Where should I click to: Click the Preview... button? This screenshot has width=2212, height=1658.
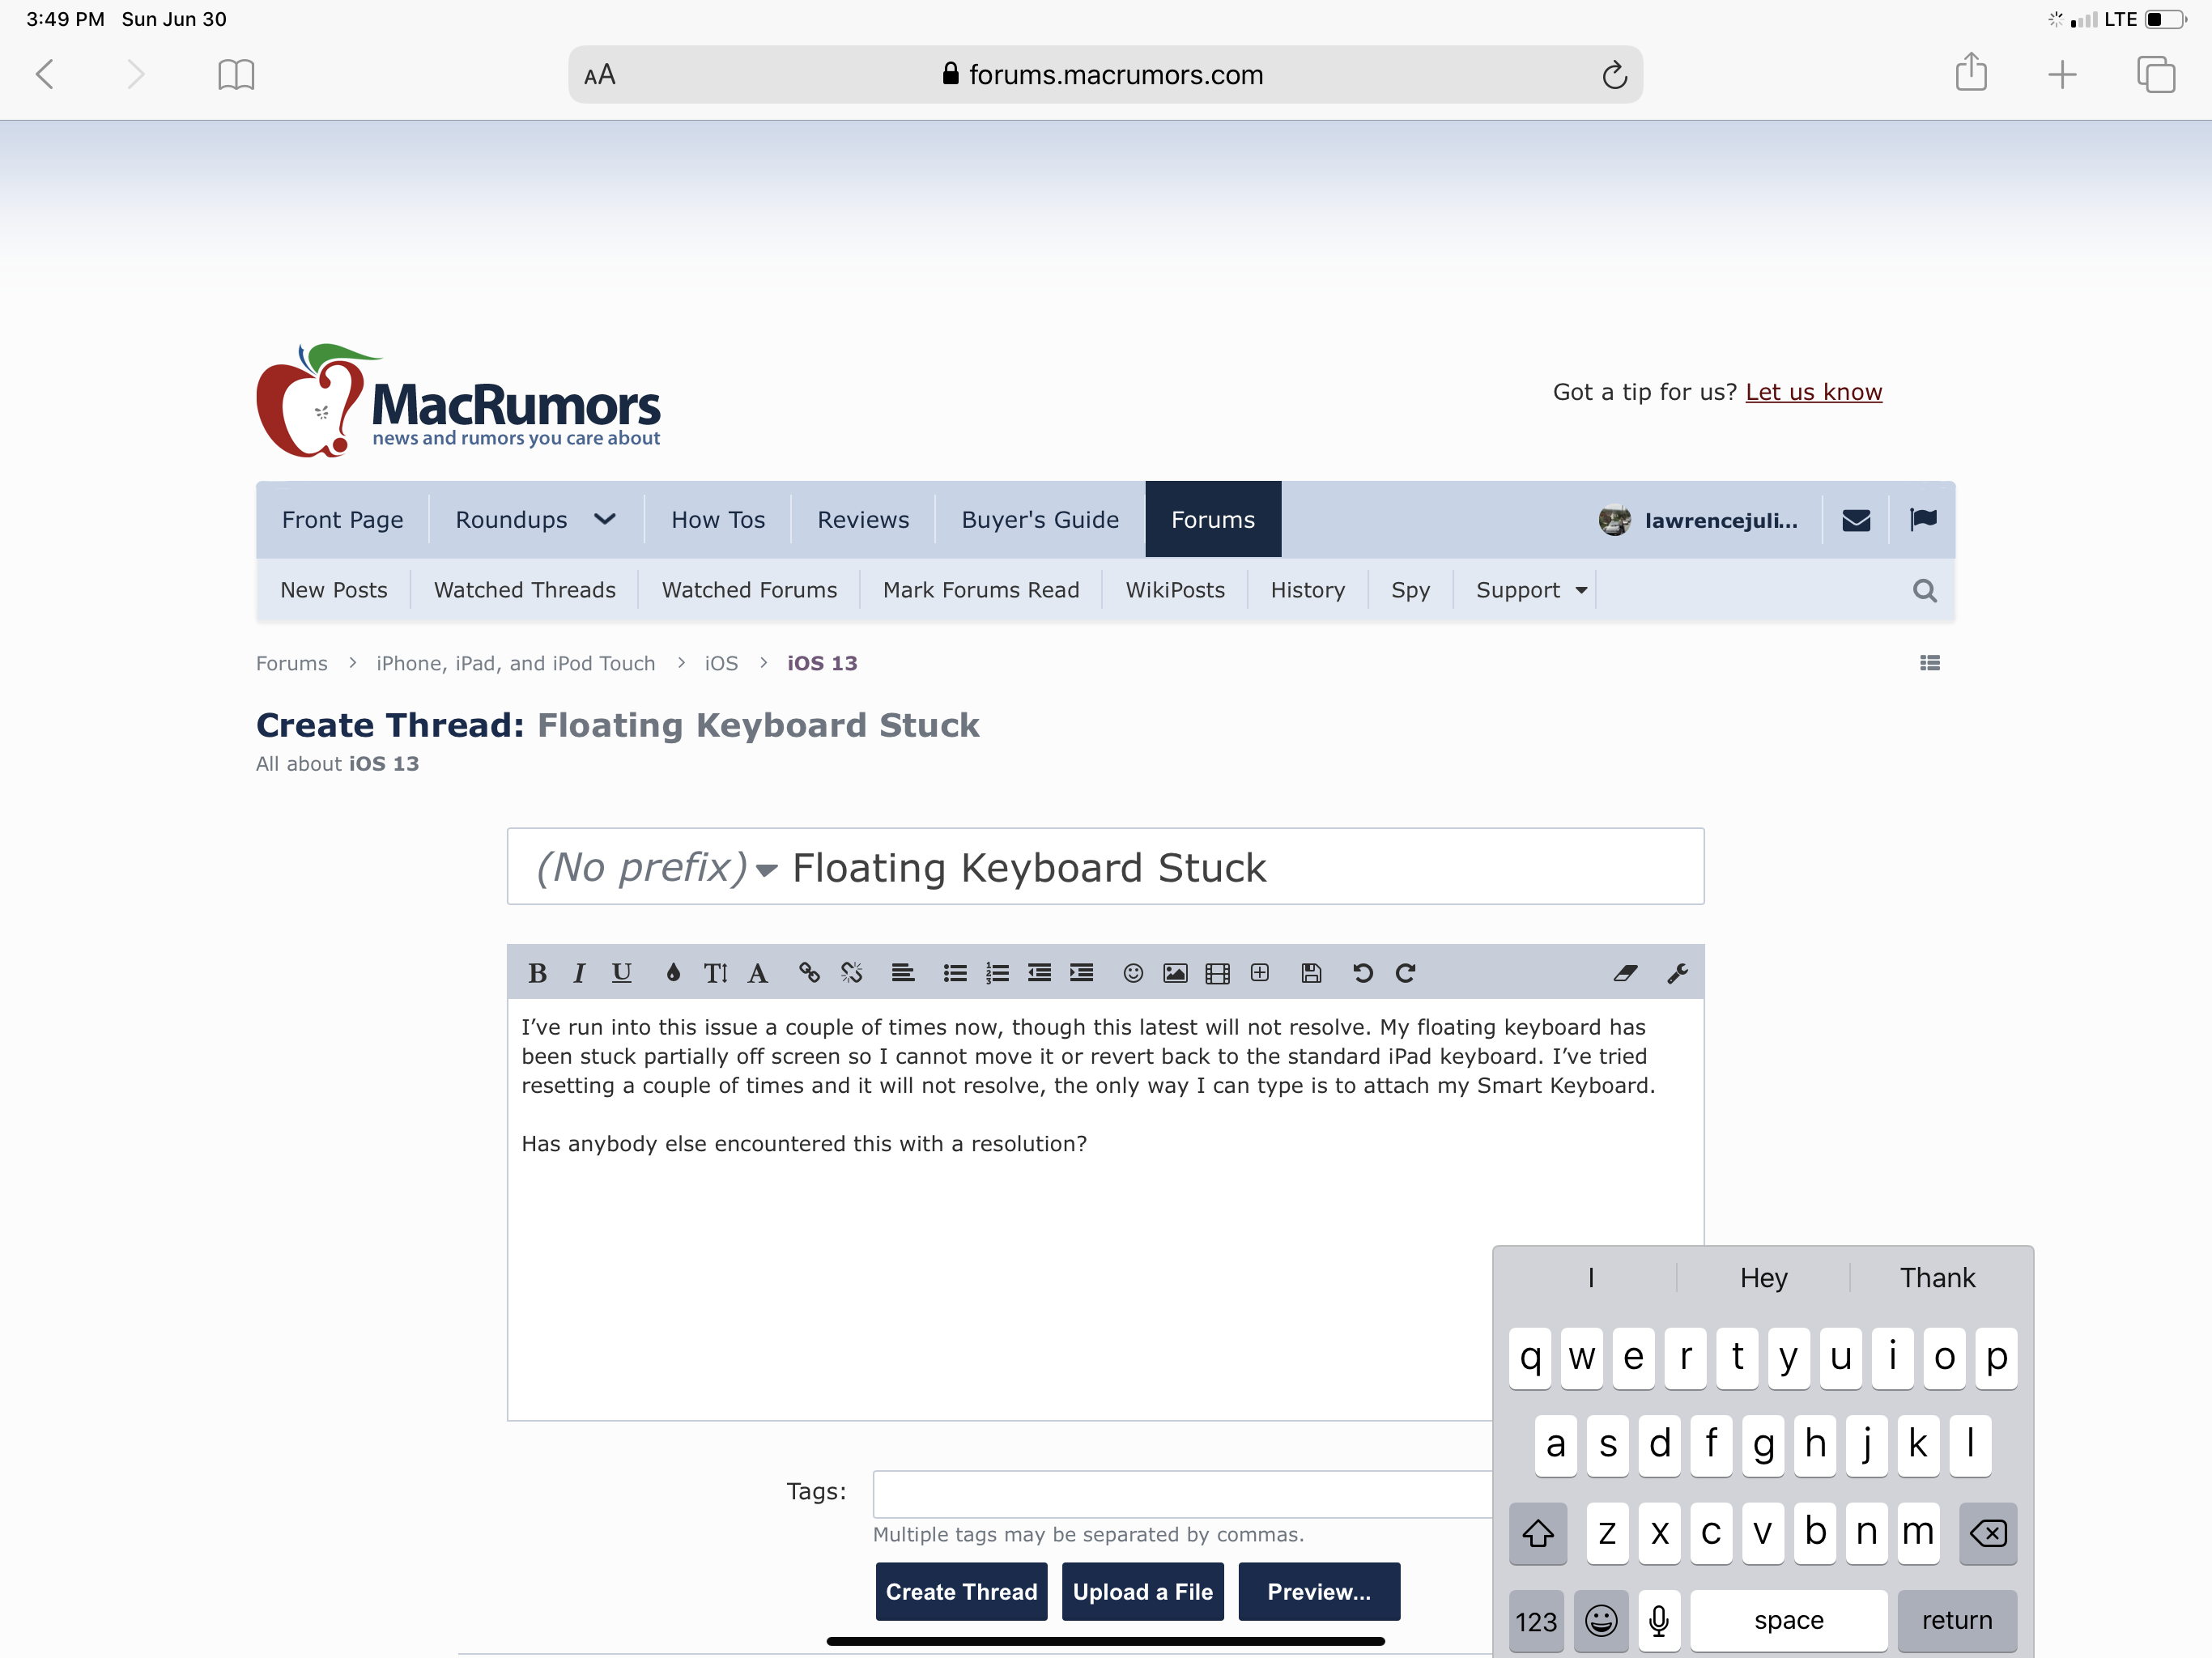(1319, 1591)
